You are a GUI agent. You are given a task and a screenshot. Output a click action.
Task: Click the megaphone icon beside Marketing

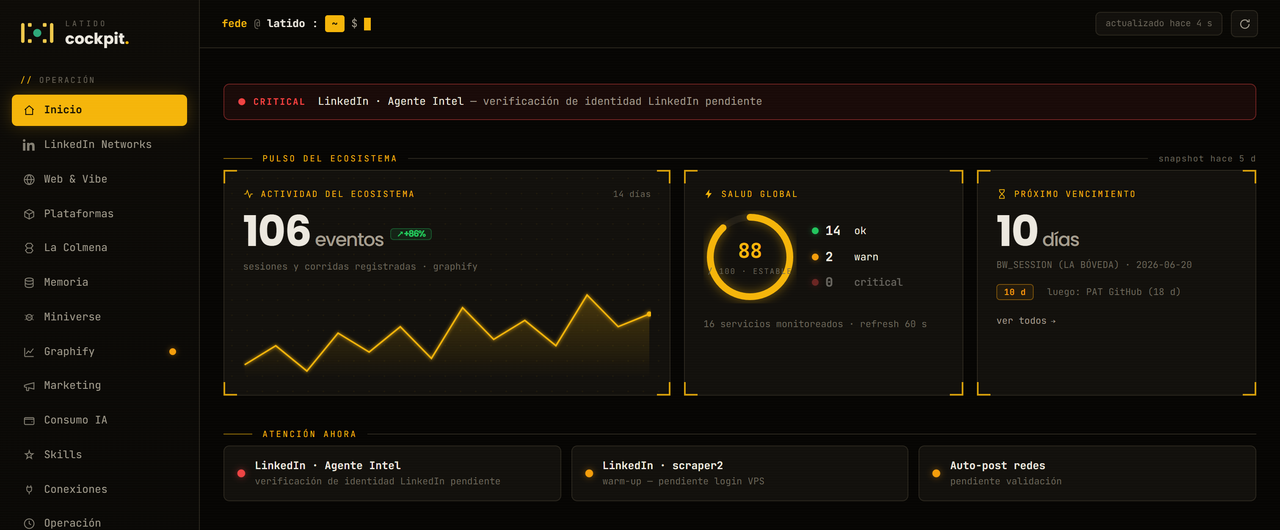point(29,386)
